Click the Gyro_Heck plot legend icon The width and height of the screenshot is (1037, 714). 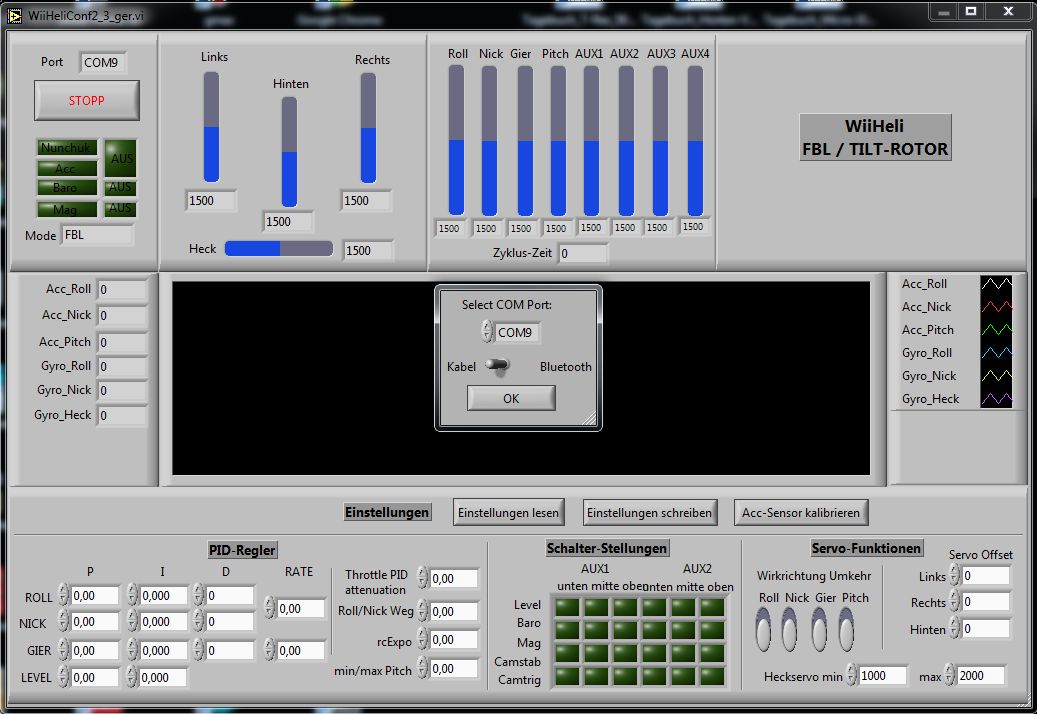point(996,399)
